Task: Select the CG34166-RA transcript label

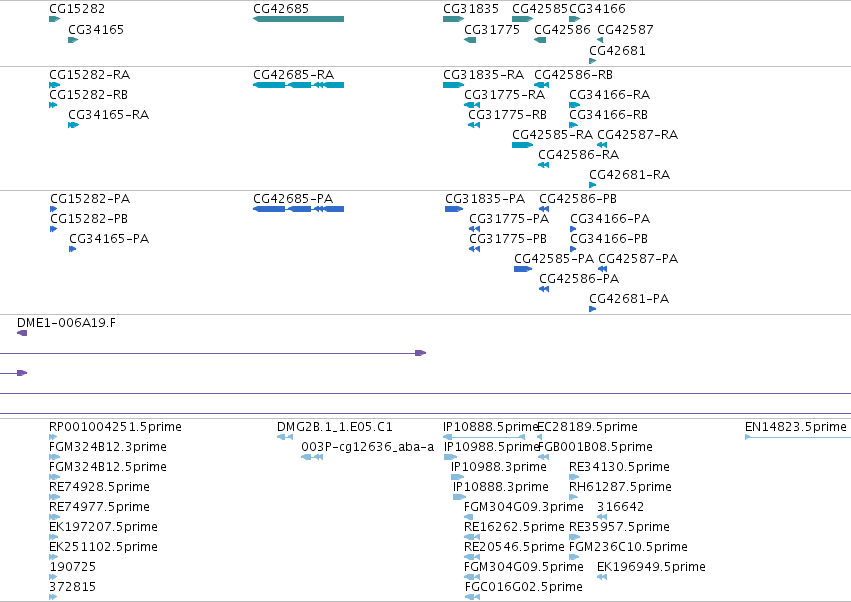Action: coord(609,94)
